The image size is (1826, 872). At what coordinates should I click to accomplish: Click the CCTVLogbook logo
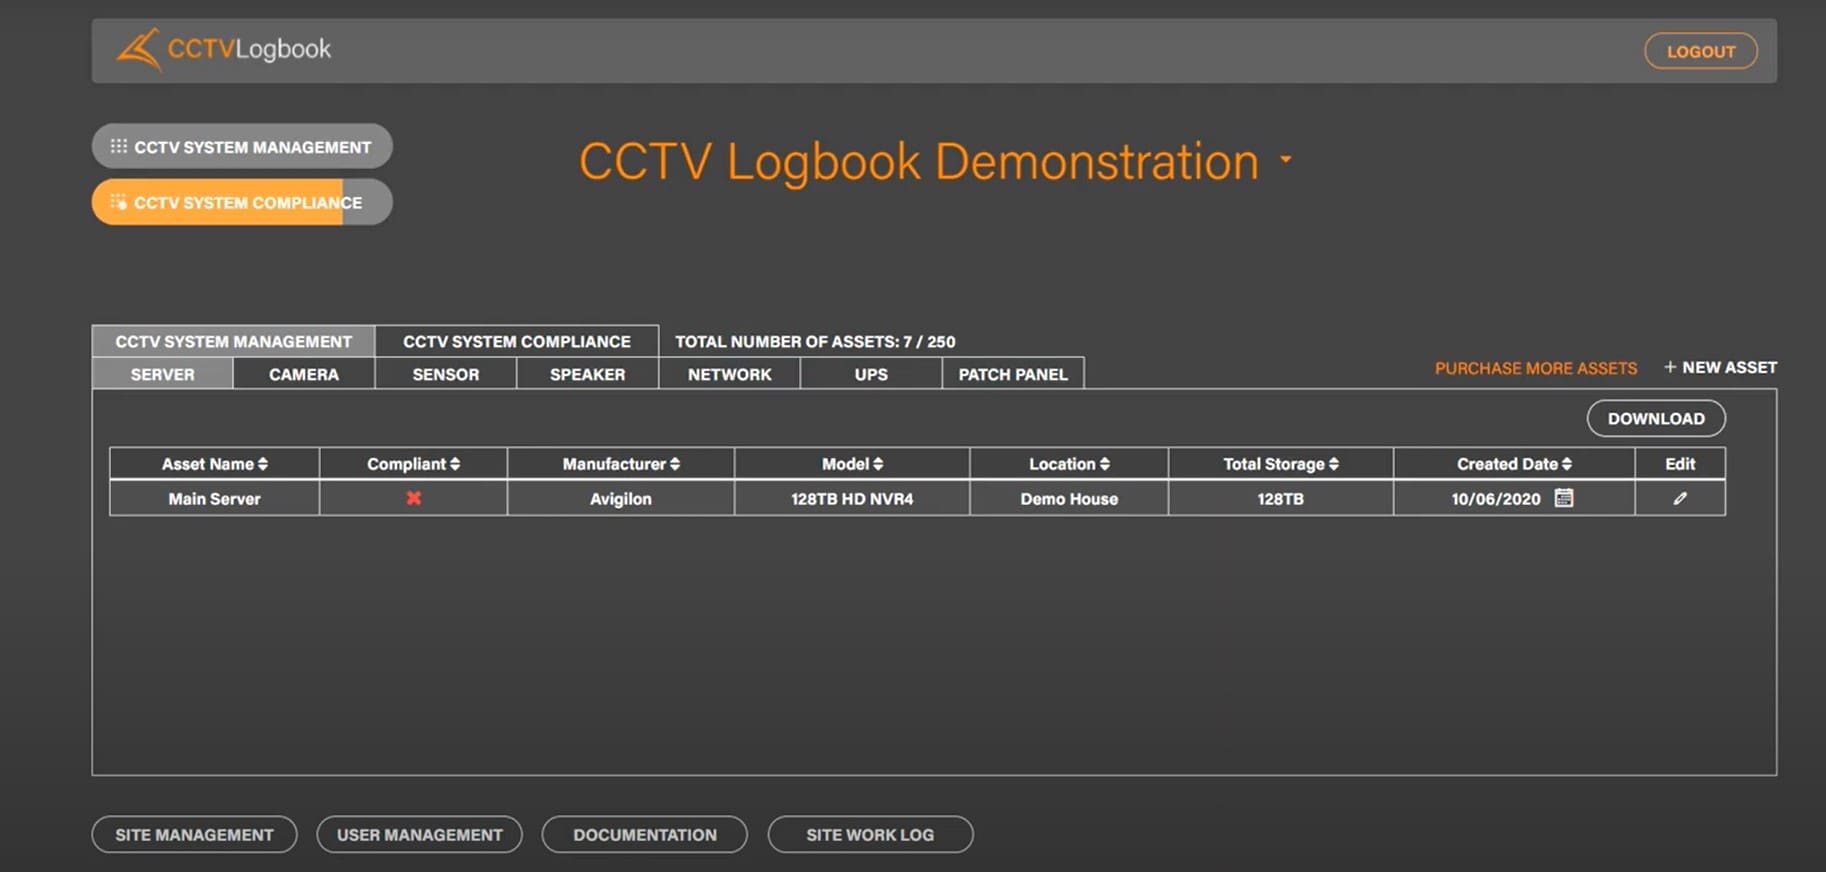click(x=223, y=49)
